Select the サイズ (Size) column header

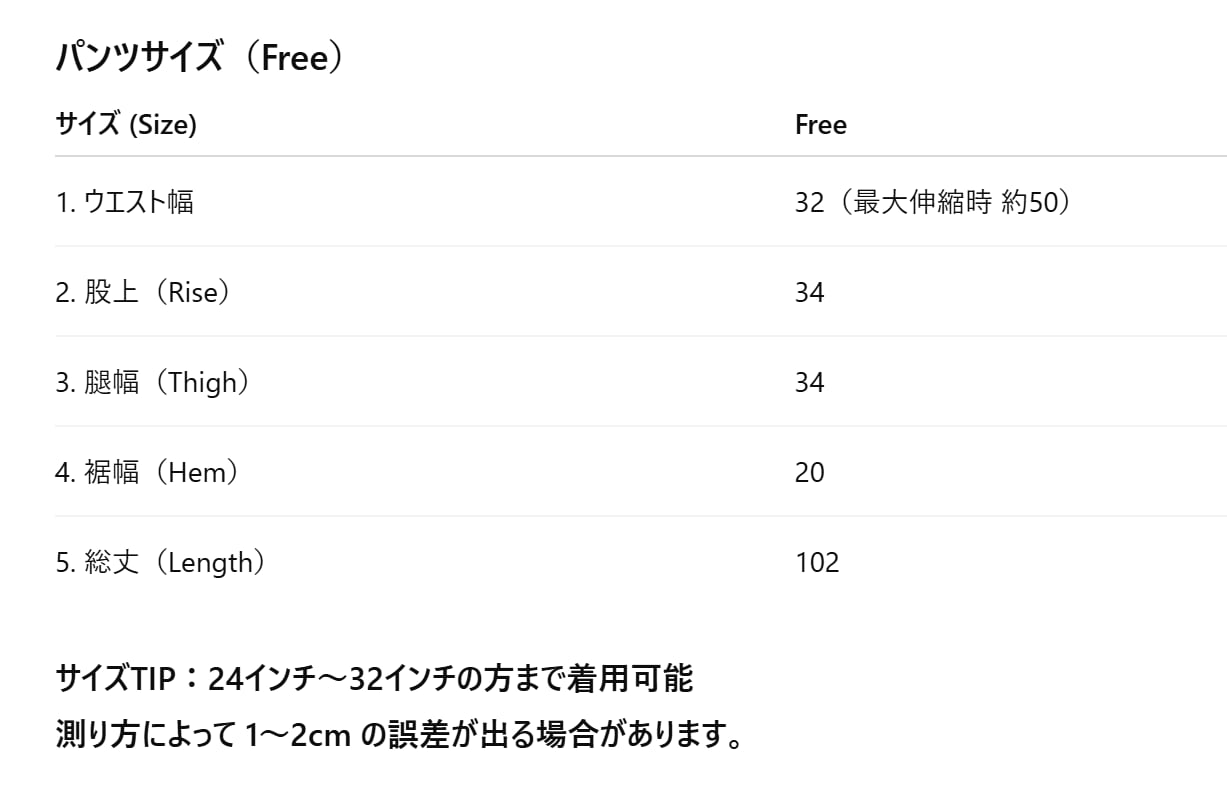point(126,125)
